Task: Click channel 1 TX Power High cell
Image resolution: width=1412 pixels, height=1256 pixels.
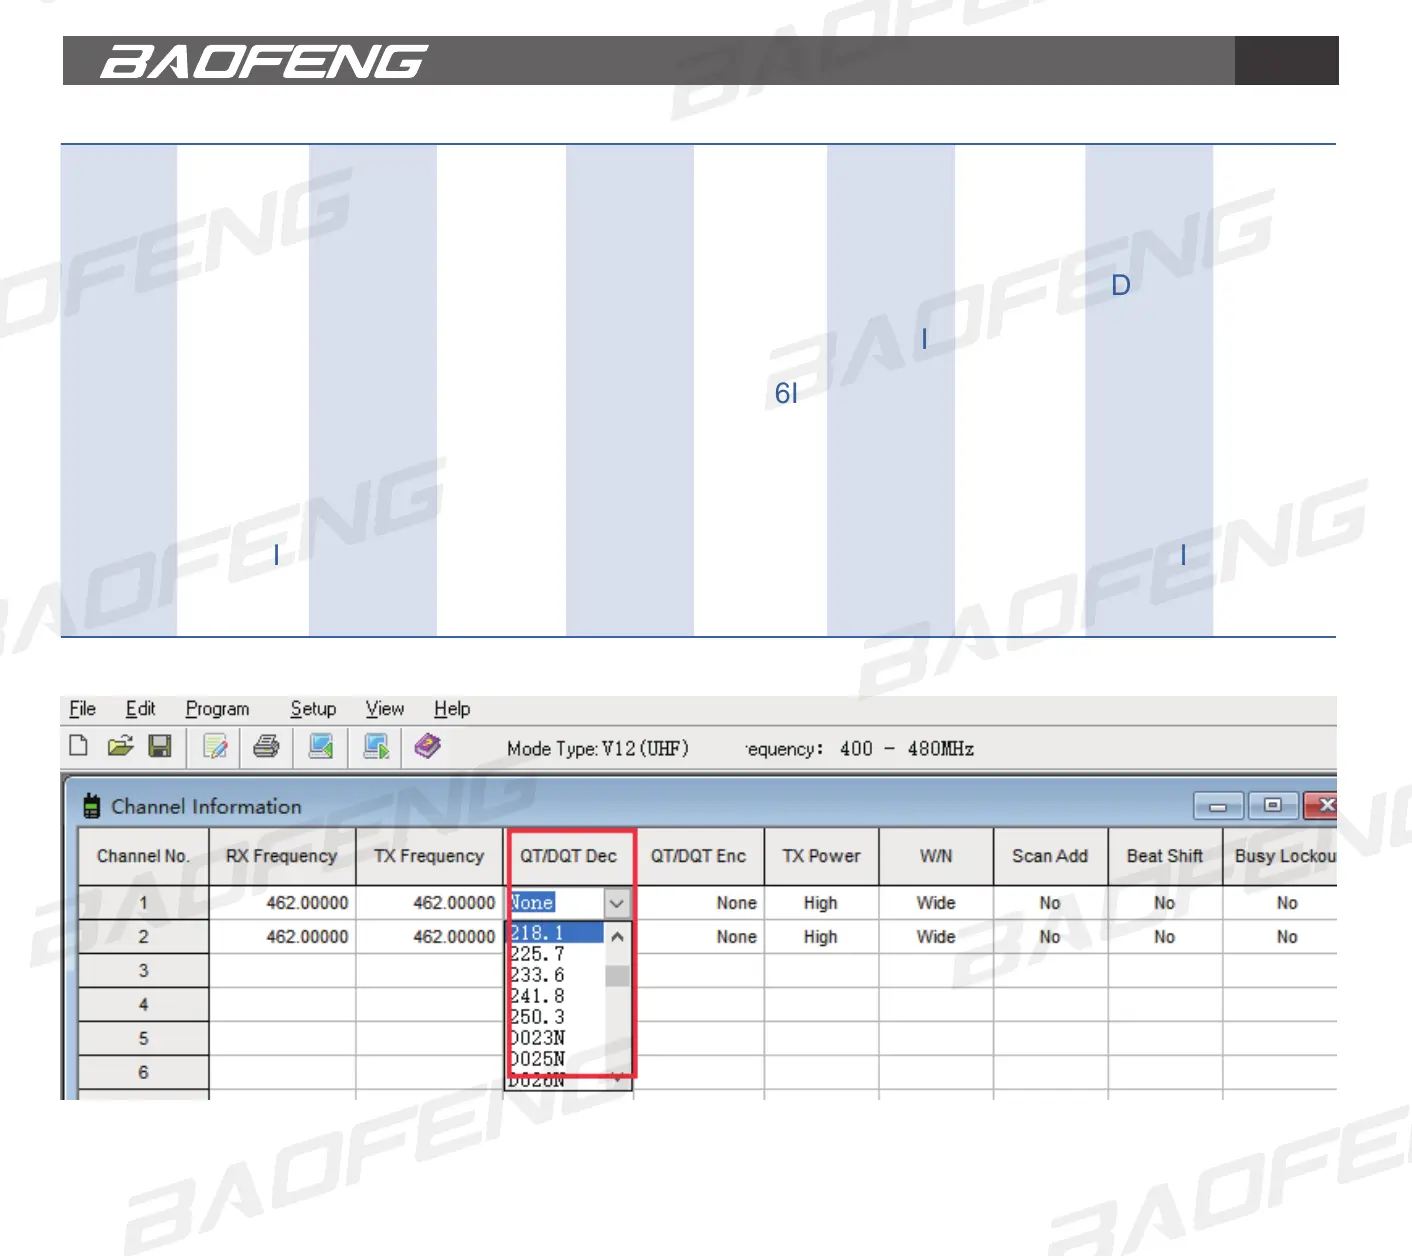Action: pyautogui.click(x=821, y=903)
